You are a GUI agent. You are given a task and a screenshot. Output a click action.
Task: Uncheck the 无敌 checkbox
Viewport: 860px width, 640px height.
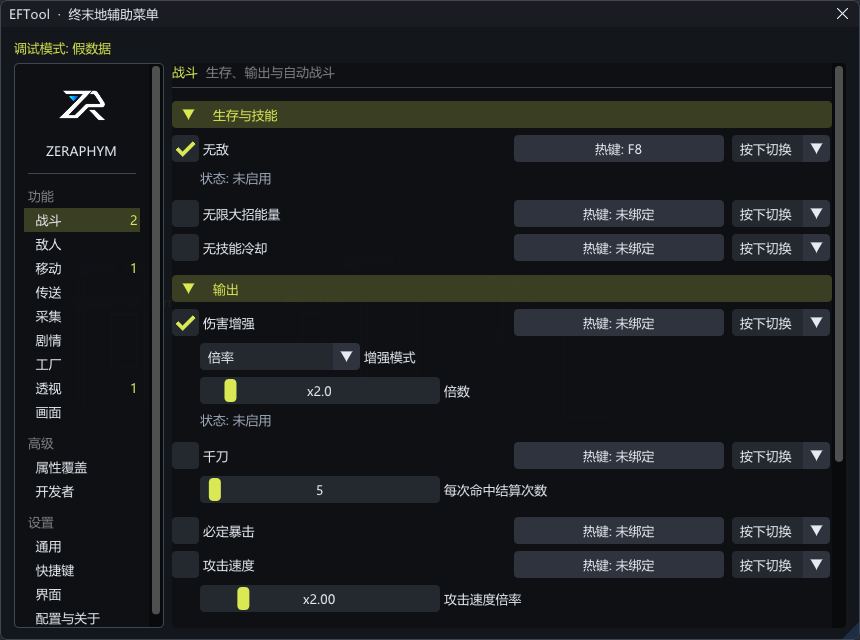tap(185, 149)
